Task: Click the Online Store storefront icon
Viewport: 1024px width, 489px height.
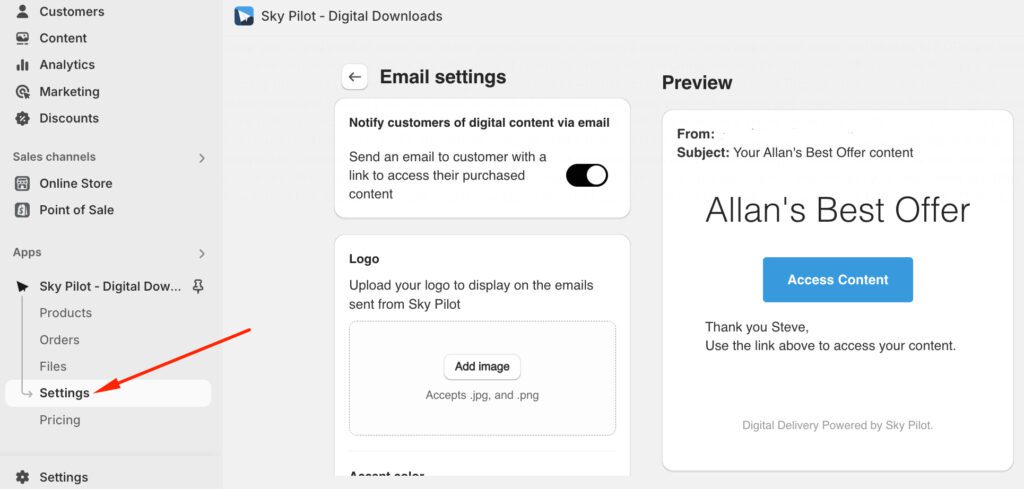Action: click(x=22, y=184)
